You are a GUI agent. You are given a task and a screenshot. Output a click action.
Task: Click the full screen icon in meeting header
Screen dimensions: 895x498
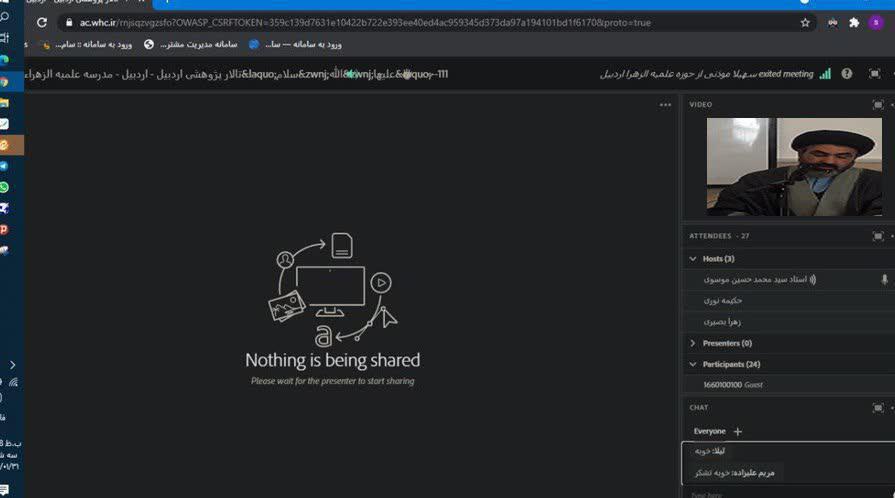pos(875,74)
